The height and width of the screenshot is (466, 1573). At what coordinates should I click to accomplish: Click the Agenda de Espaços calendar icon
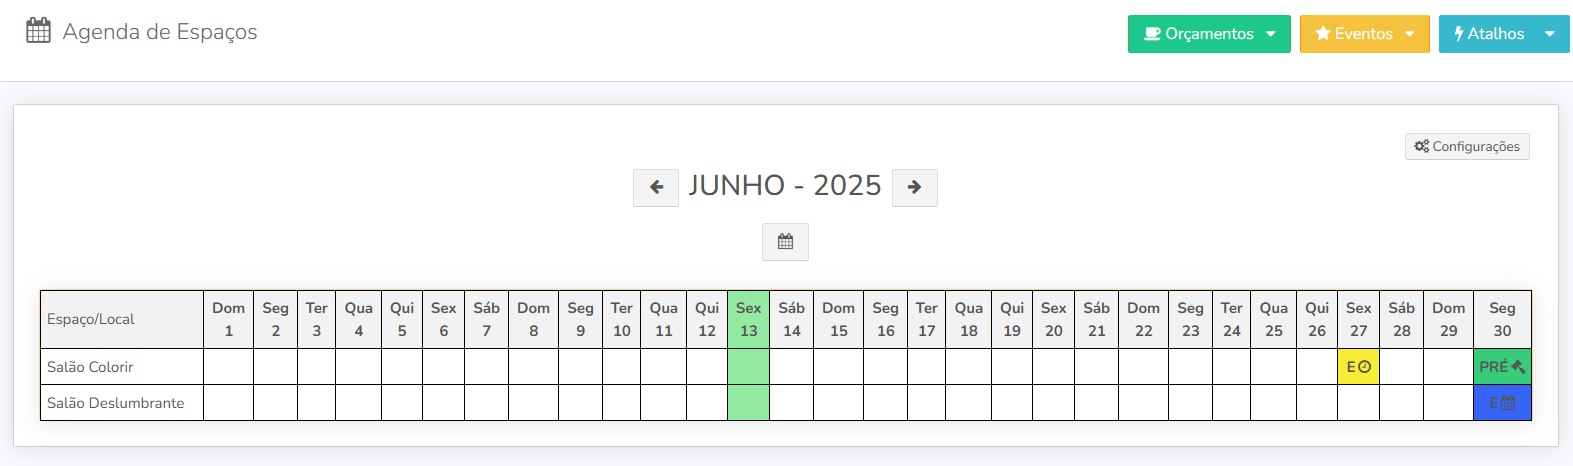38,31
